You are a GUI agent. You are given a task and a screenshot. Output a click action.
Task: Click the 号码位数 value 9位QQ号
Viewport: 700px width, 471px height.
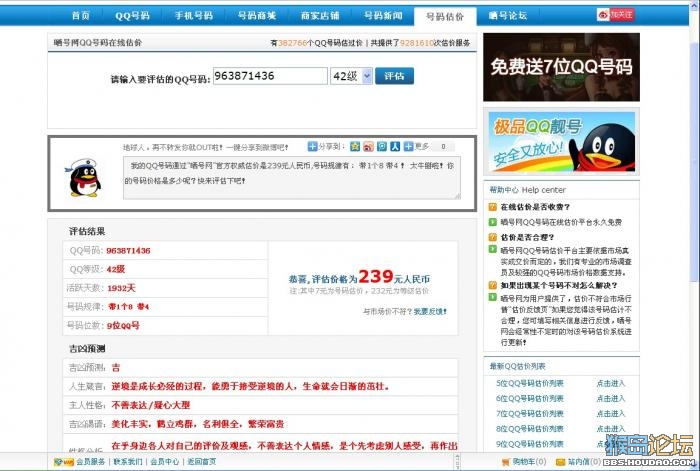coord(123,325)
